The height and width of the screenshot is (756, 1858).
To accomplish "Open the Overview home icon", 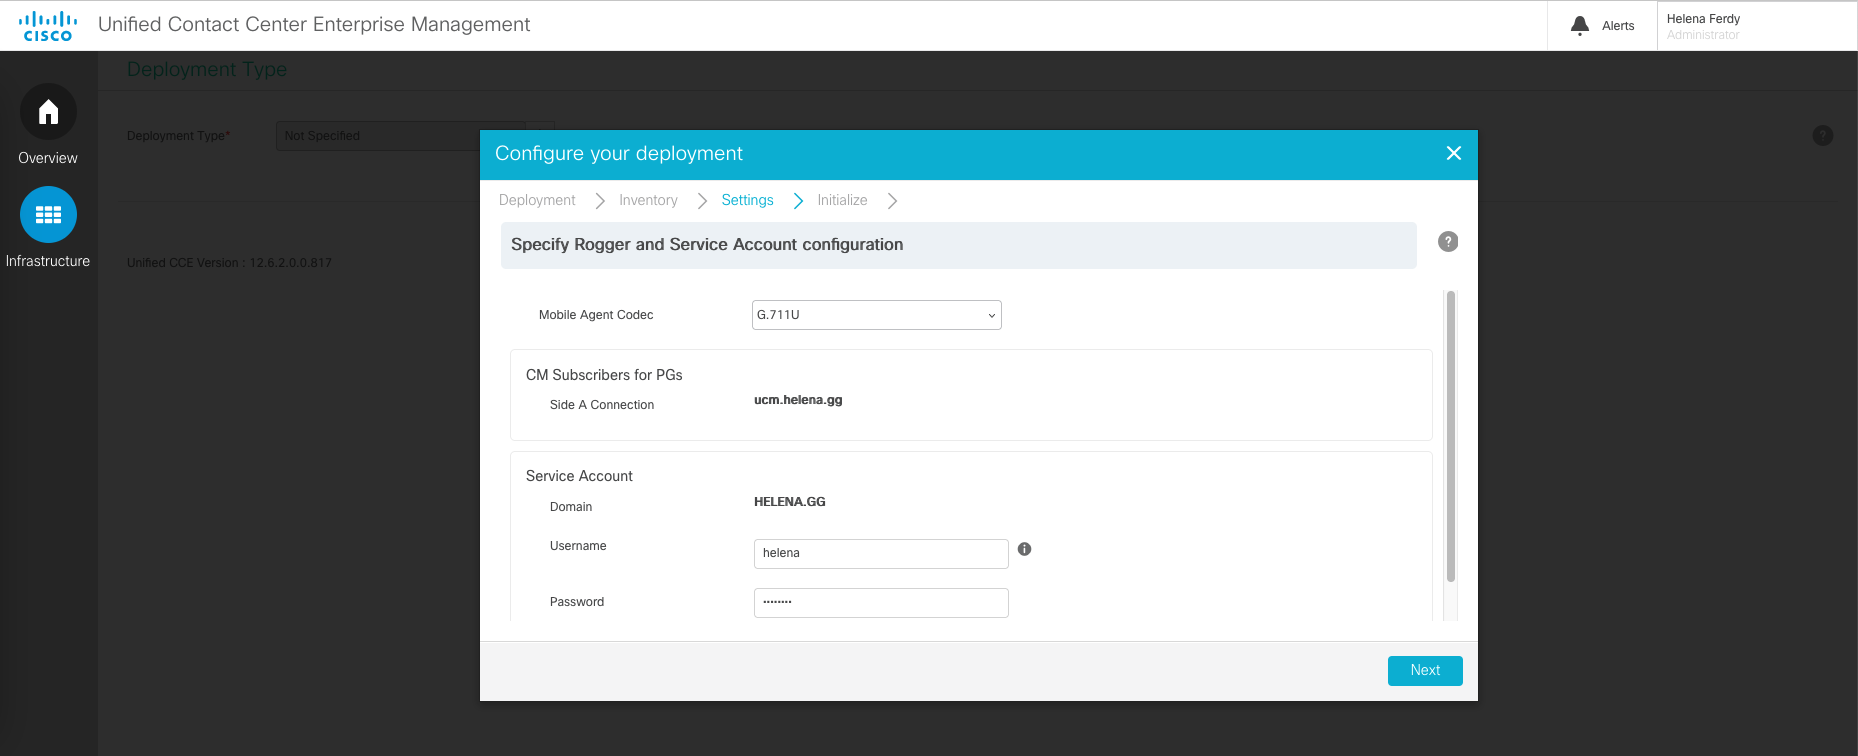I will click(48, 112).
